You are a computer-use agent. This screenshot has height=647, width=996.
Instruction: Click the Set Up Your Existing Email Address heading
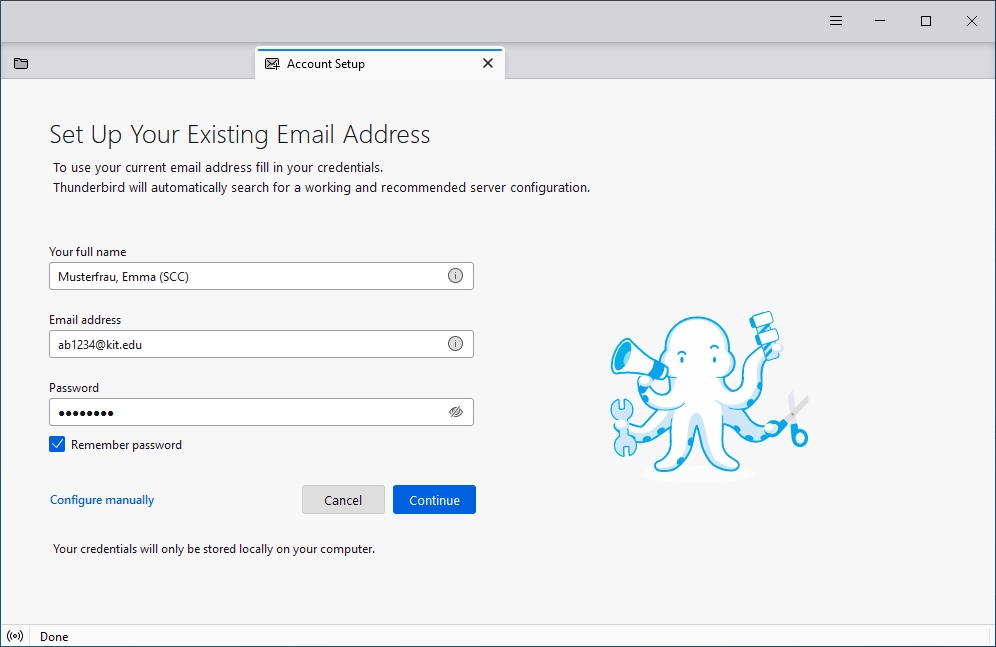[239, 135]
